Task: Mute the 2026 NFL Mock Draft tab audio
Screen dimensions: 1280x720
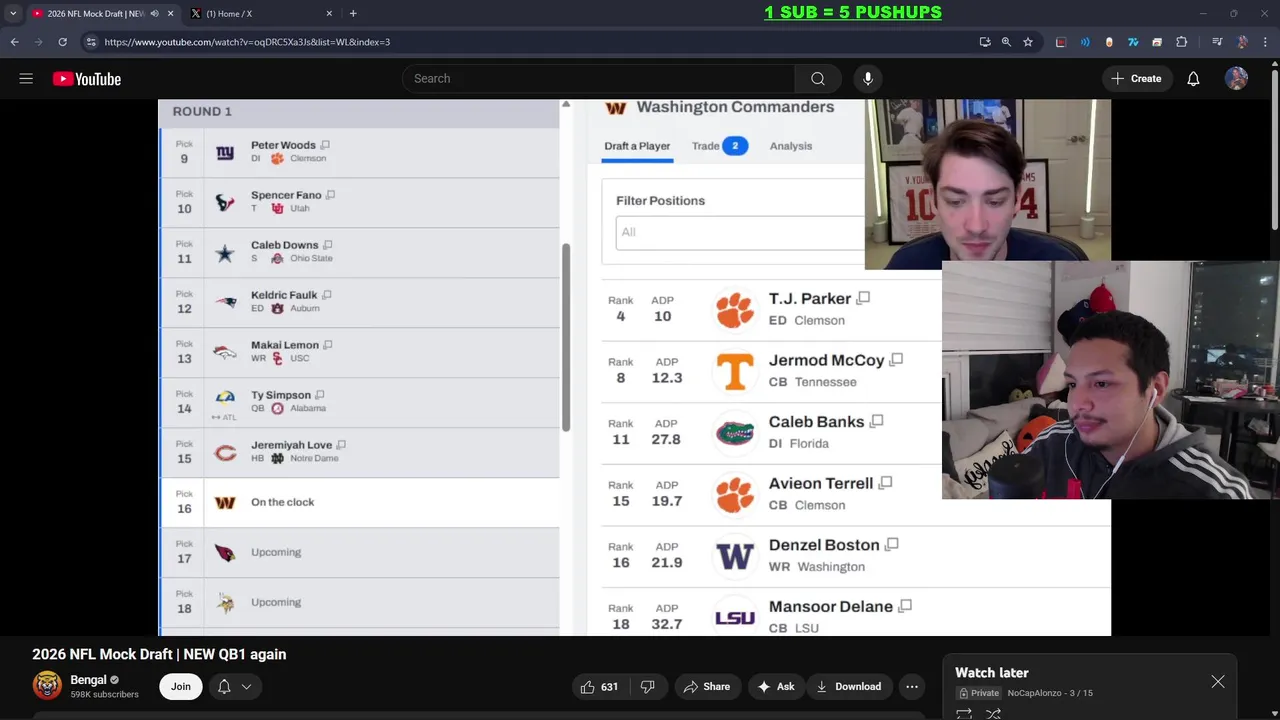Action: click(x=154, y=14)
